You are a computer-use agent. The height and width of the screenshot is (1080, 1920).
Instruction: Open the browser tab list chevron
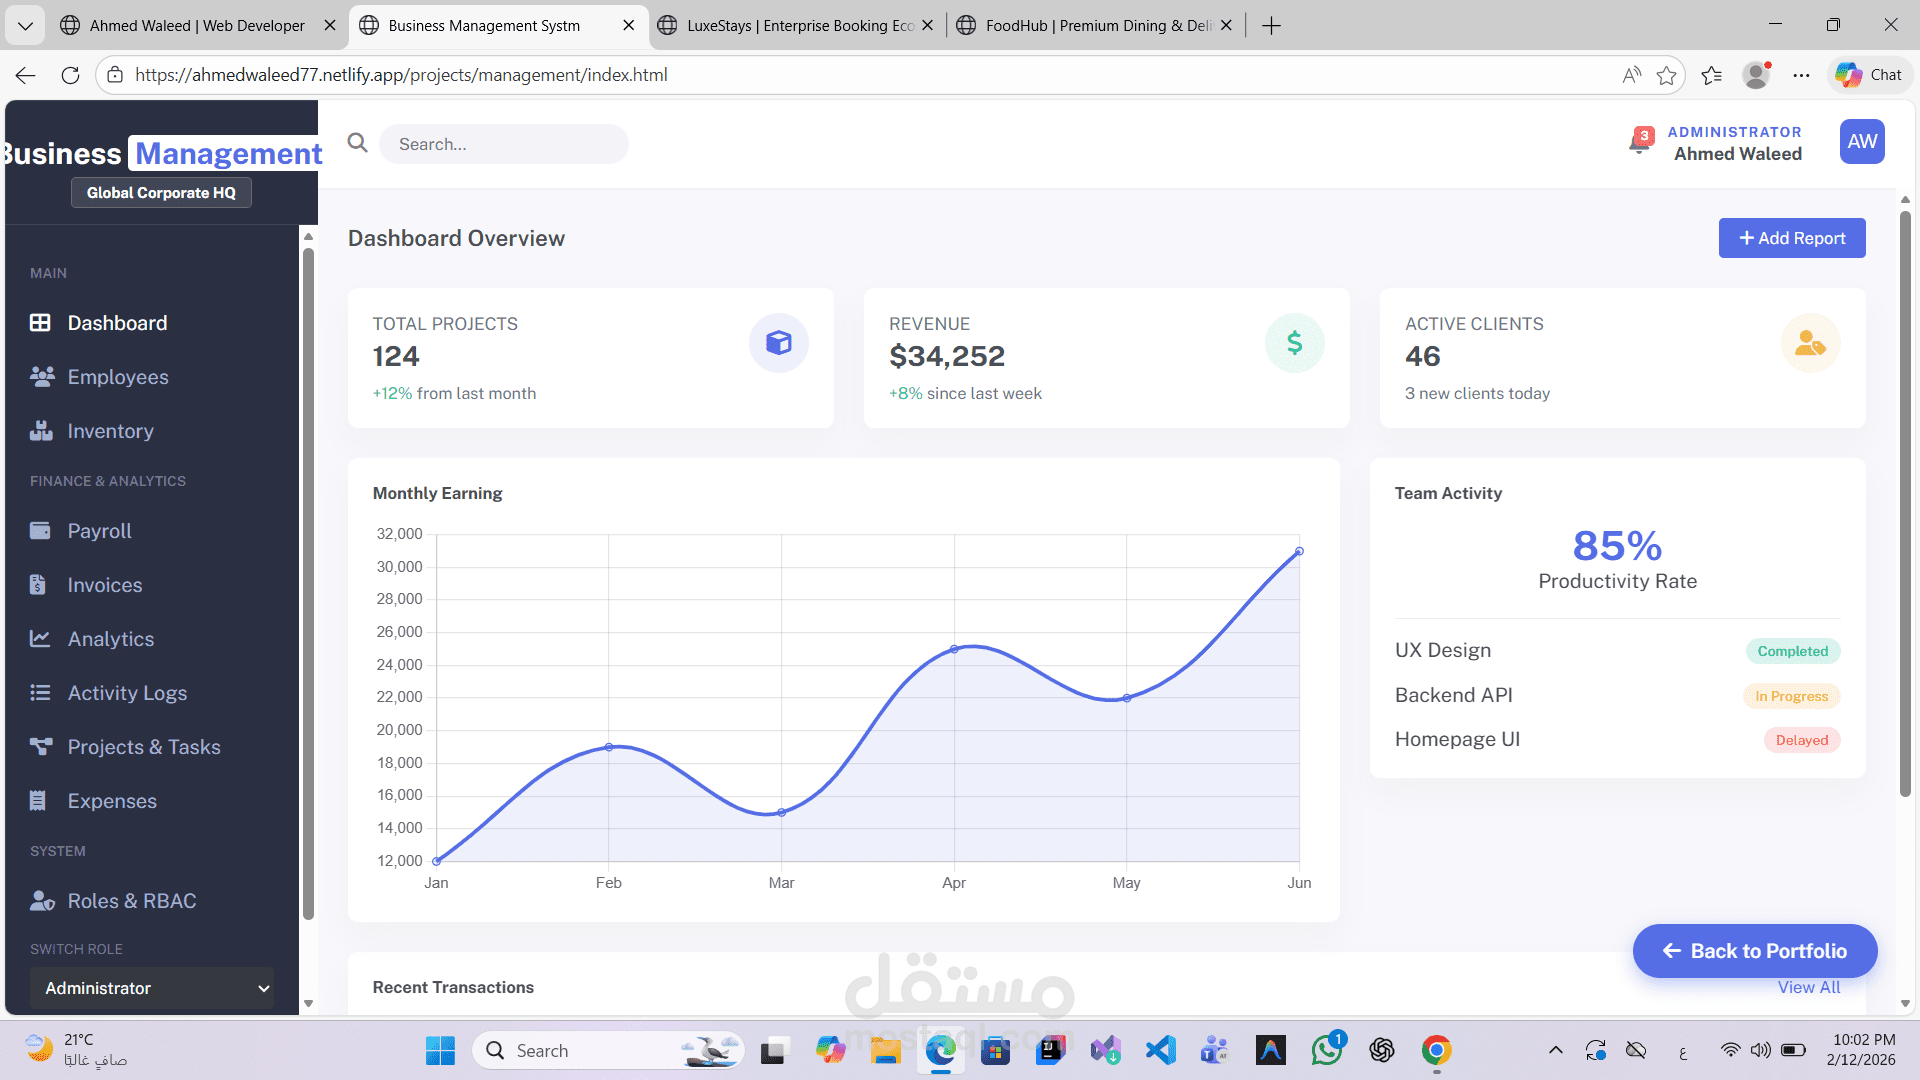tap(25, 25)
